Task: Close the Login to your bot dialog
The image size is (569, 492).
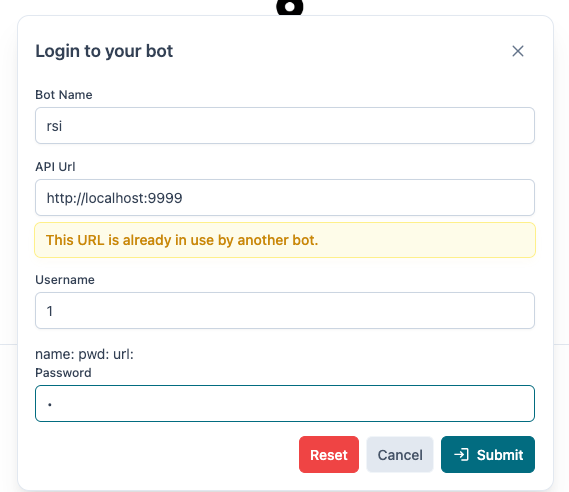Action: pyautogui.click(x=518, y=51)
